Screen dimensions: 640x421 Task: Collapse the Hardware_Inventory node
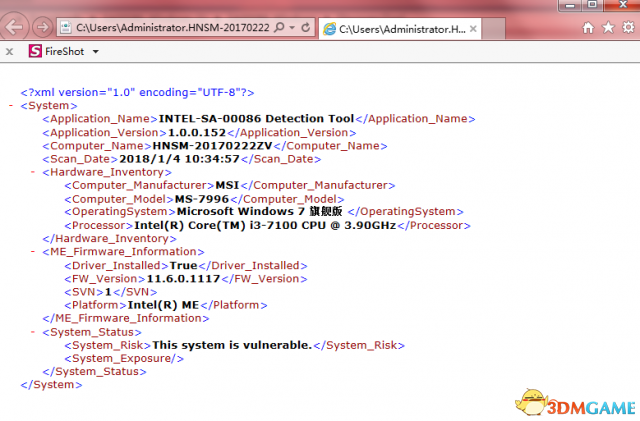(x=33, y=172)
